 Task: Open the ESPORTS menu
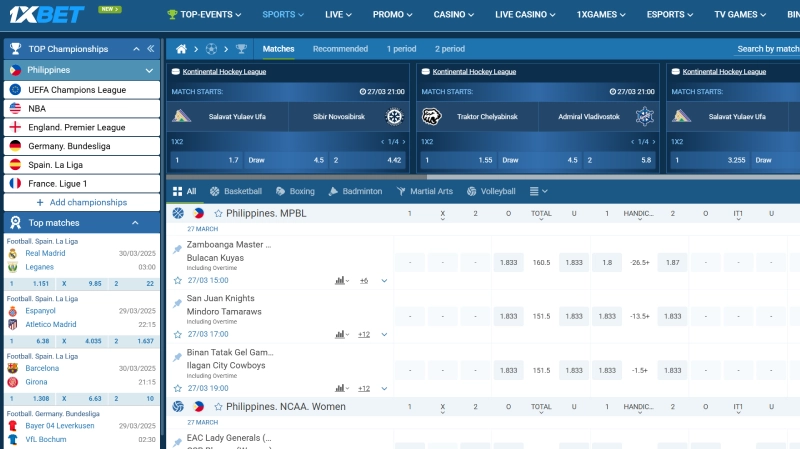(670, 14)
